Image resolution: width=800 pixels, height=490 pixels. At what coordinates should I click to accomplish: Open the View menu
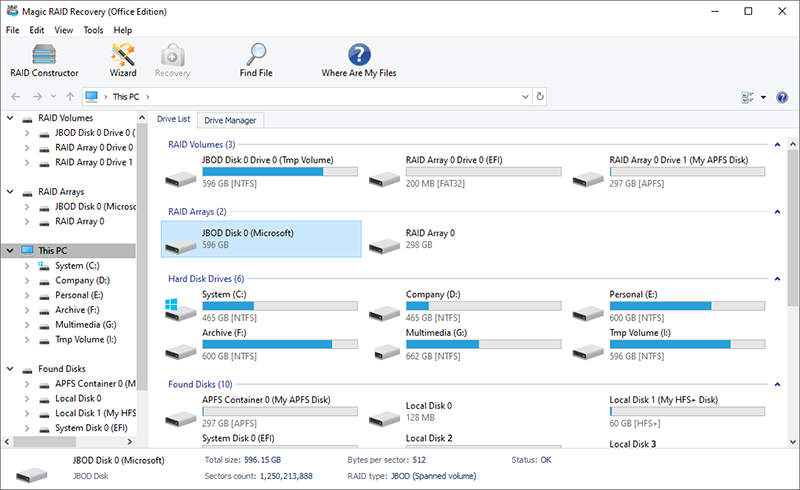(64, 30)
